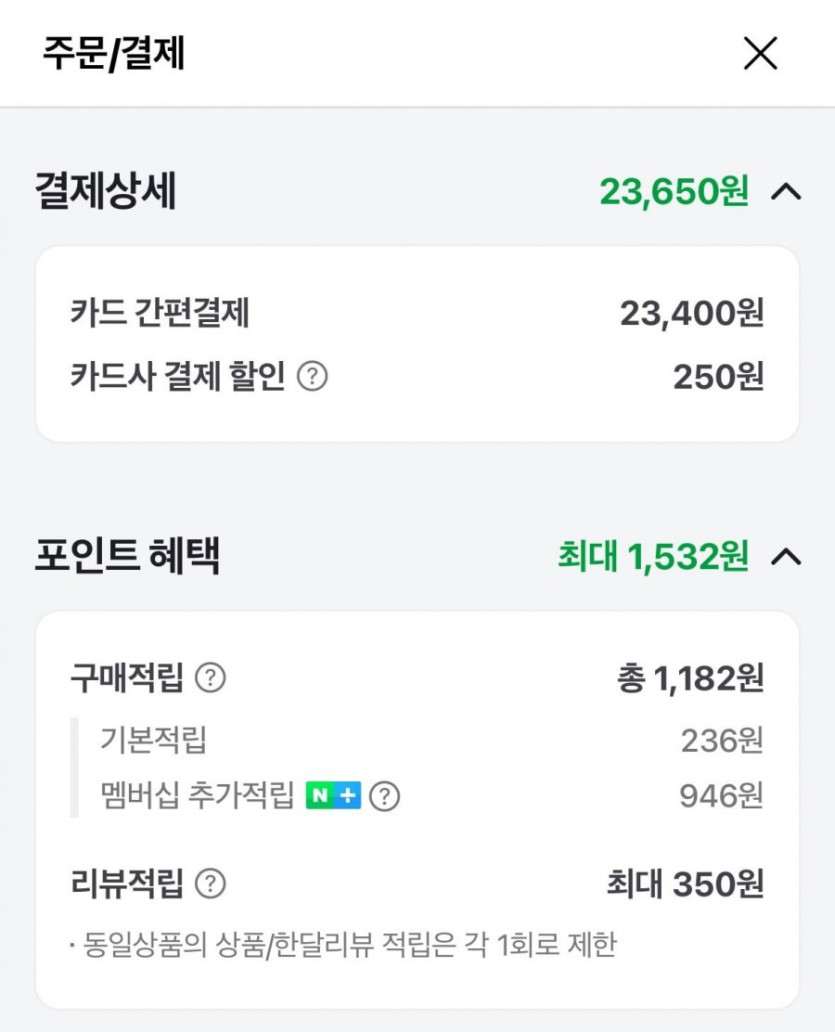
Task: Tap the 최대 1,532원 points summary
Action: [652, 557]
